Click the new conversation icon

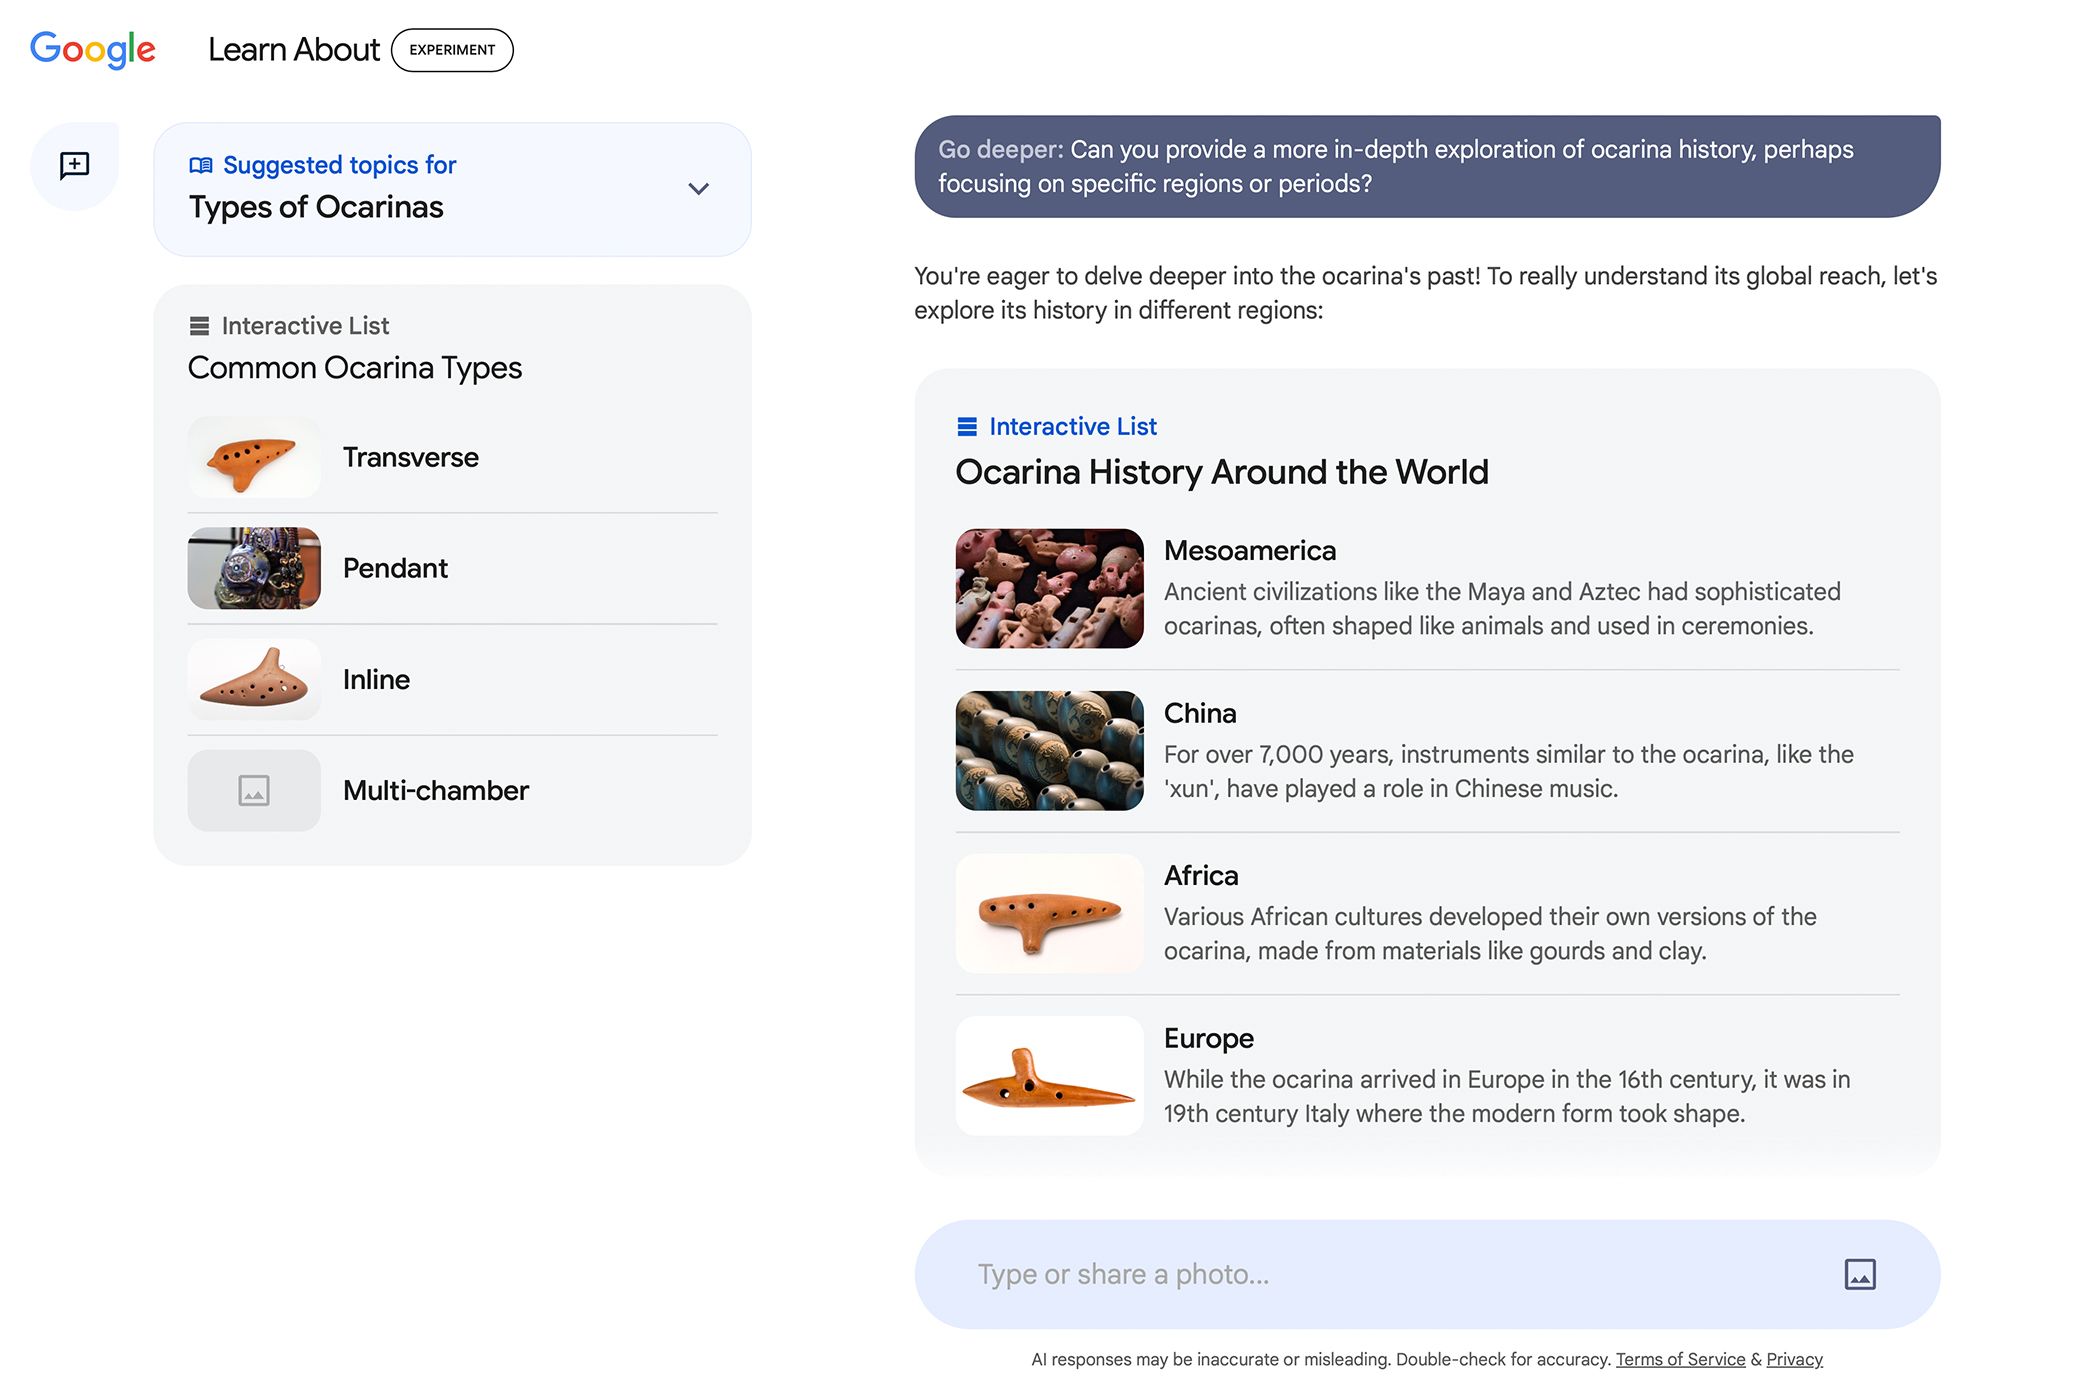click(x=73, y=164)
